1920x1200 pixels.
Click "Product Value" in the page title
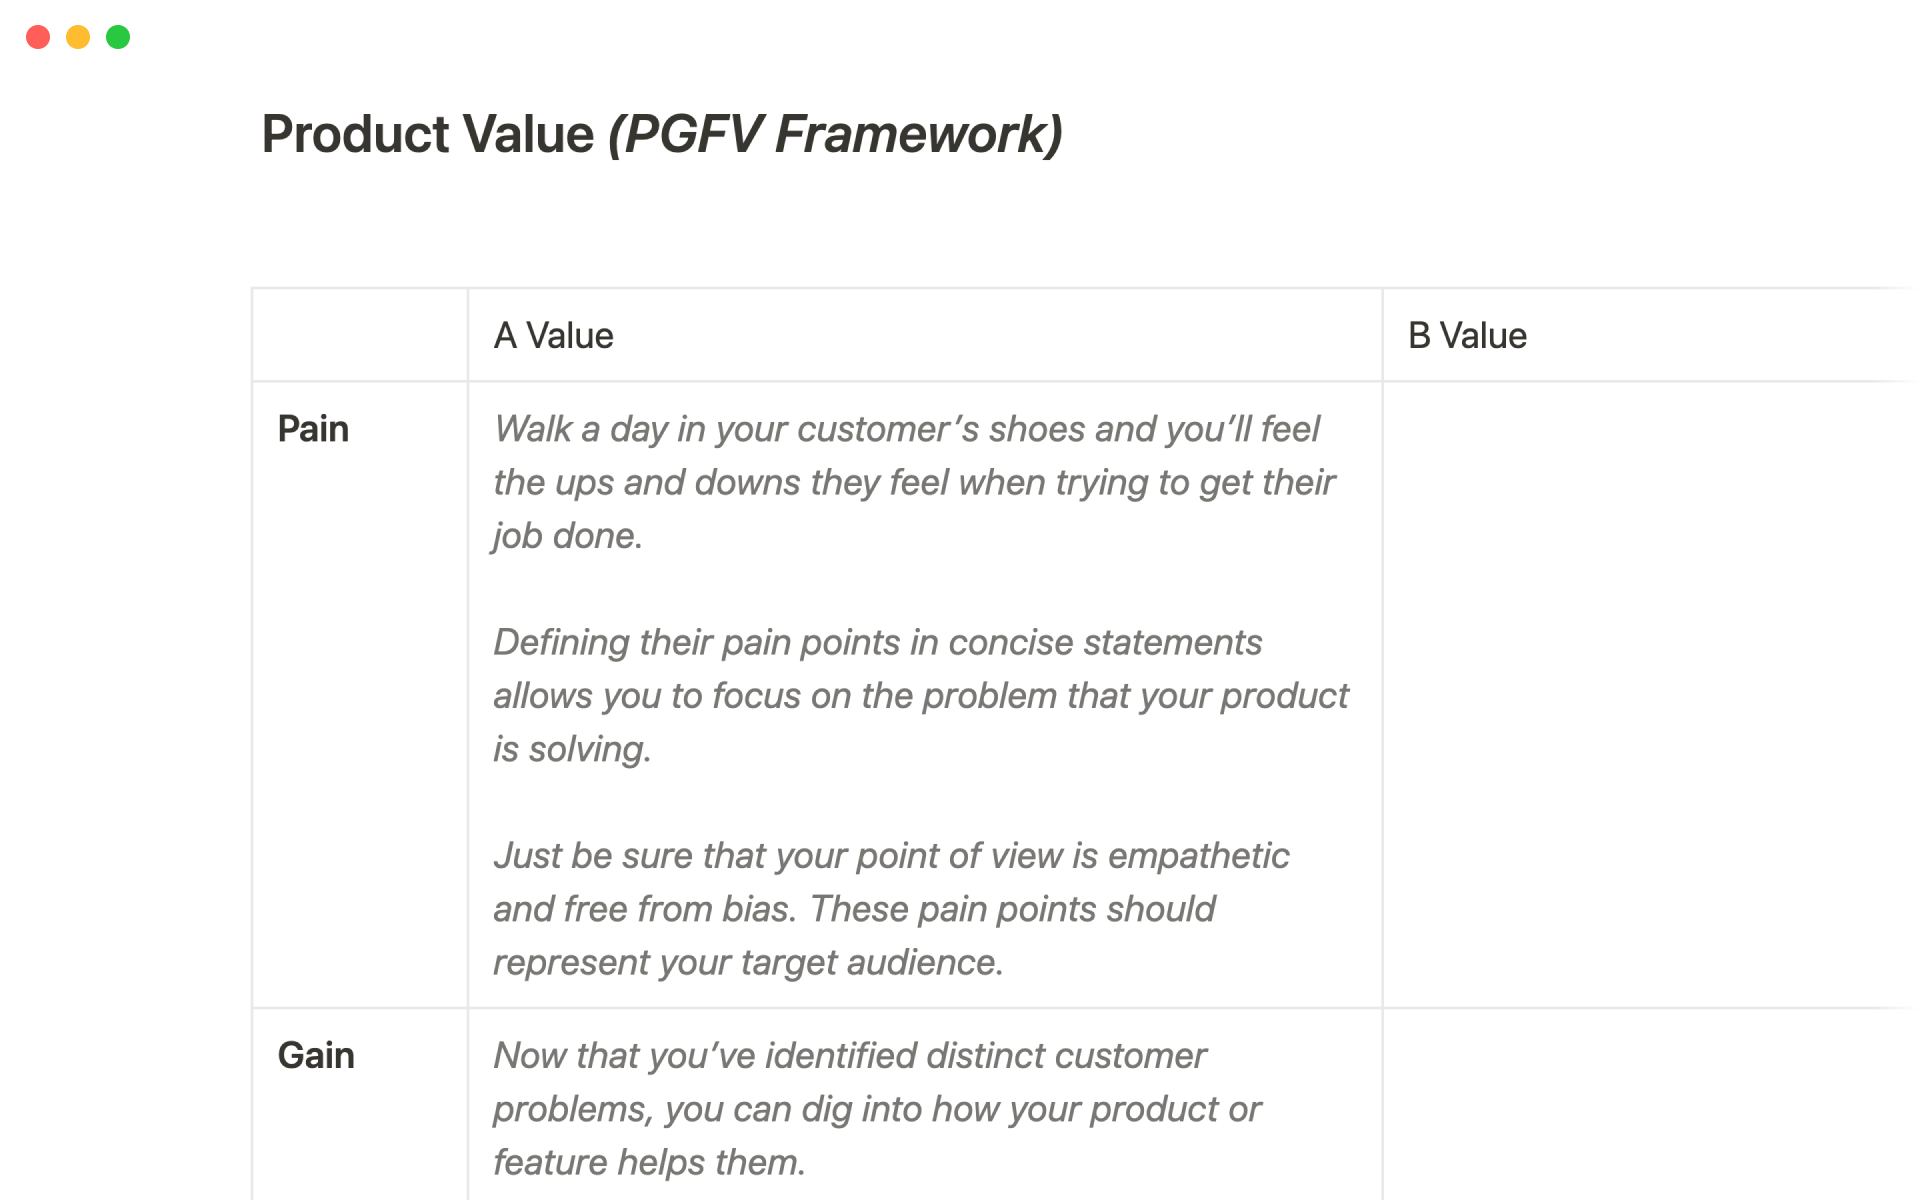427,134
